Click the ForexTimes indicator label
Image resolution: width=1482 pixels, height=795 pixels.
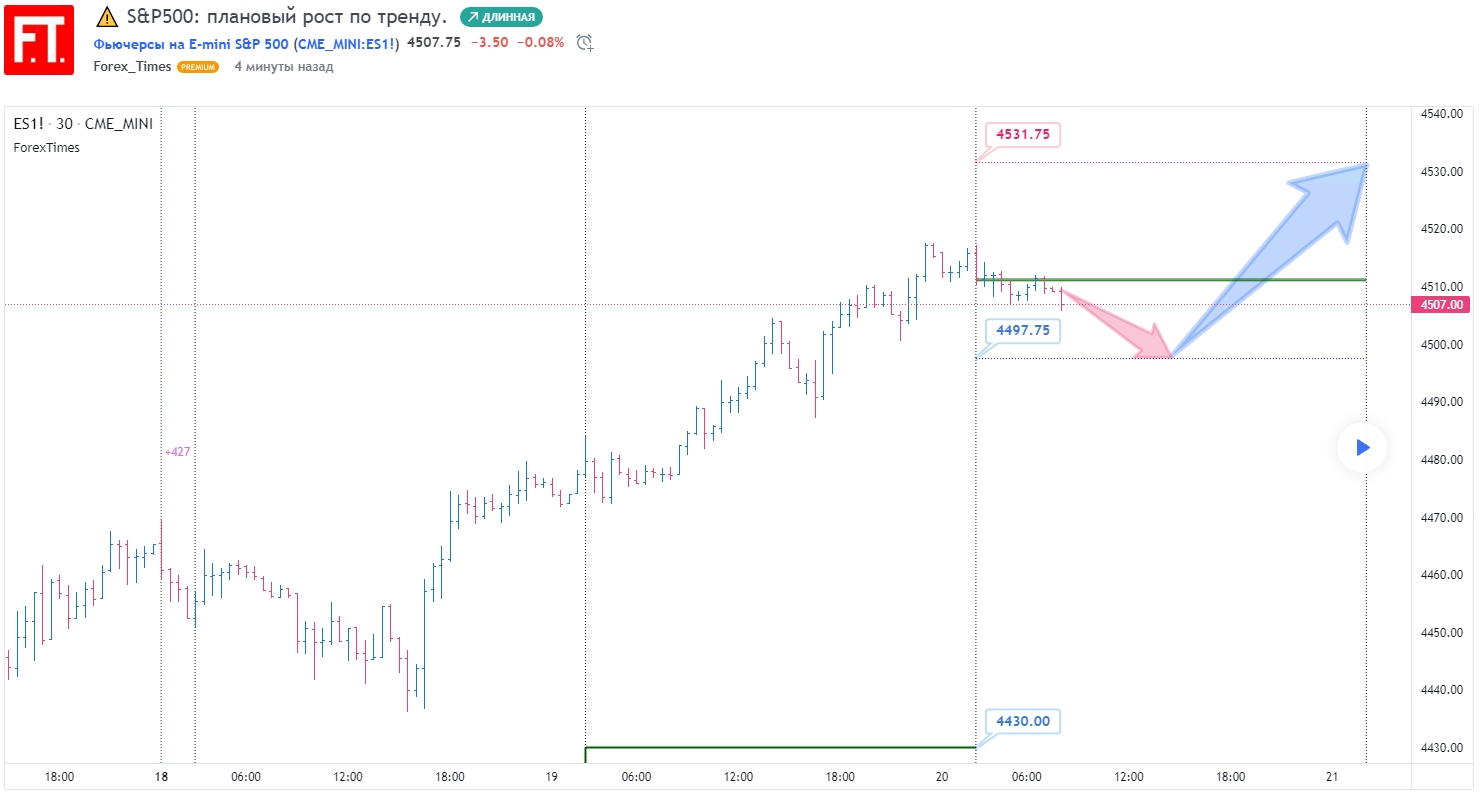point(46,148)
